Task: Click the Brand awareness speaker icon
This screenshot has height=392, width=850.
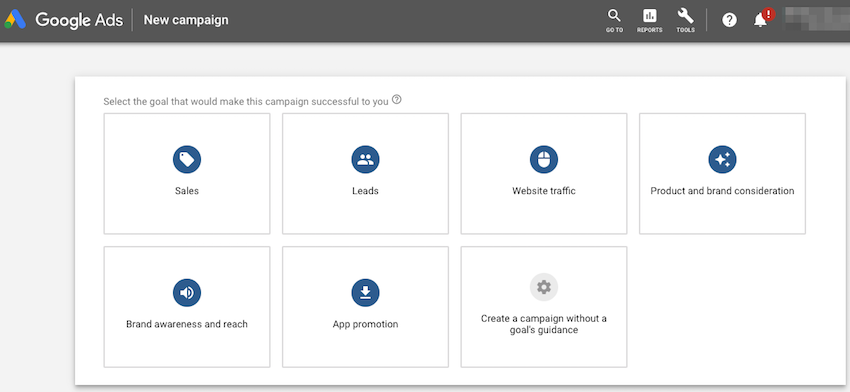Action: click(x=187, y=293)
